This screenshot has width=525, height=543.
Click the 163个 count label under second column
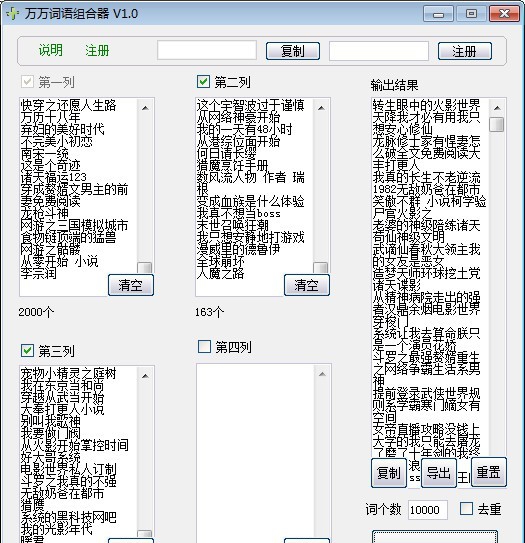tap(209, 312)
